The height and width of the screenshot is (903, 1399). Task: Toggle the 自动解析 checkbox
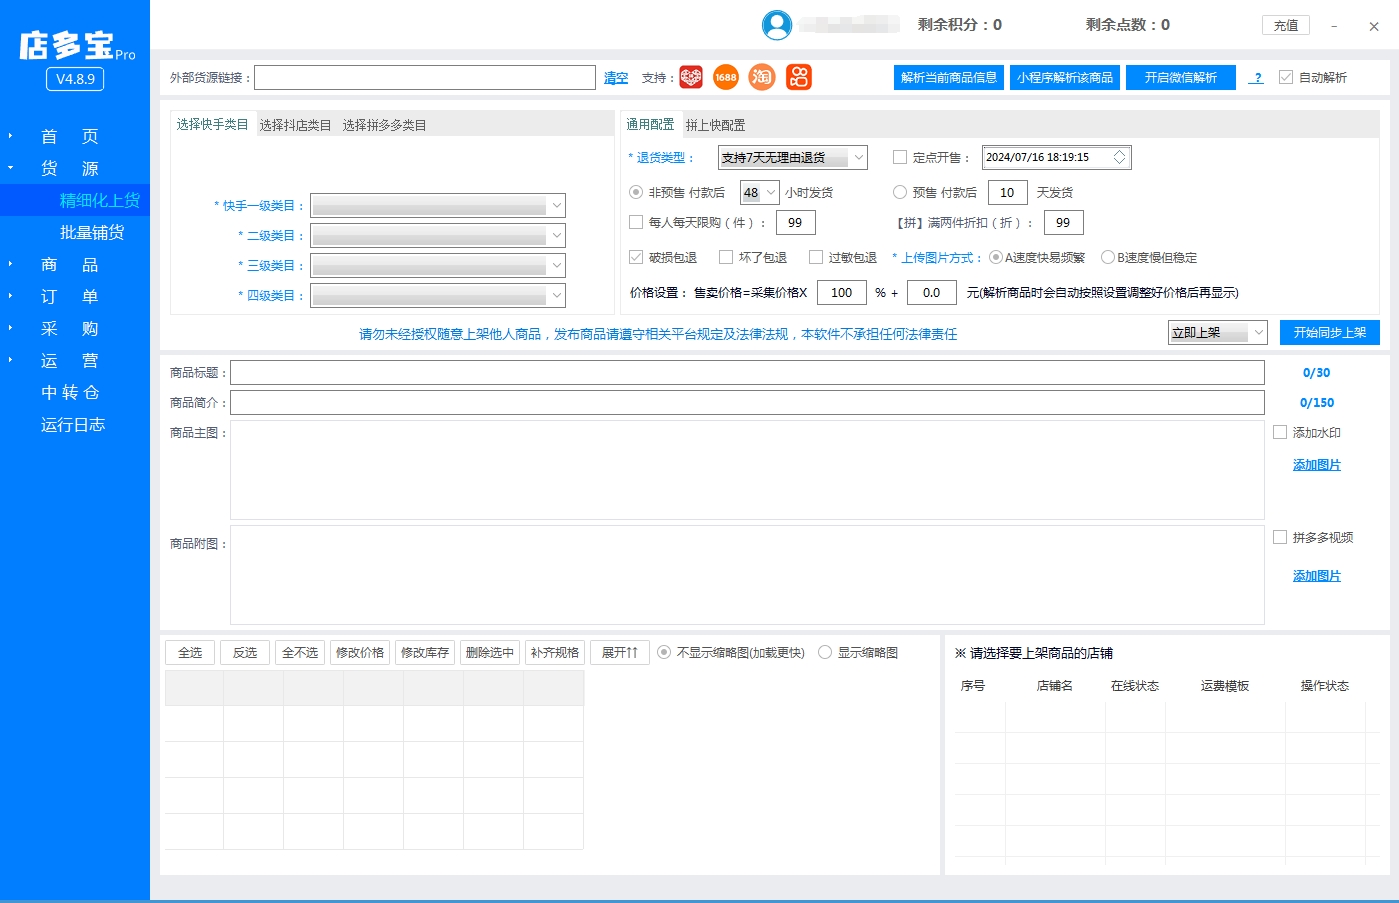1286,77
